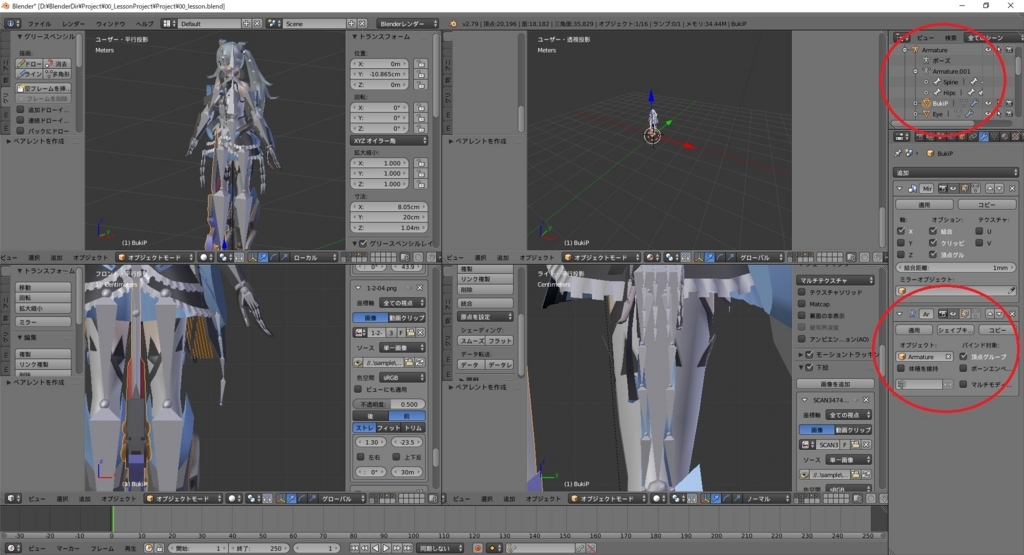1024x555 pixels.
Task: Enable the Mirror axis Y checkbox
Action: 901,243
